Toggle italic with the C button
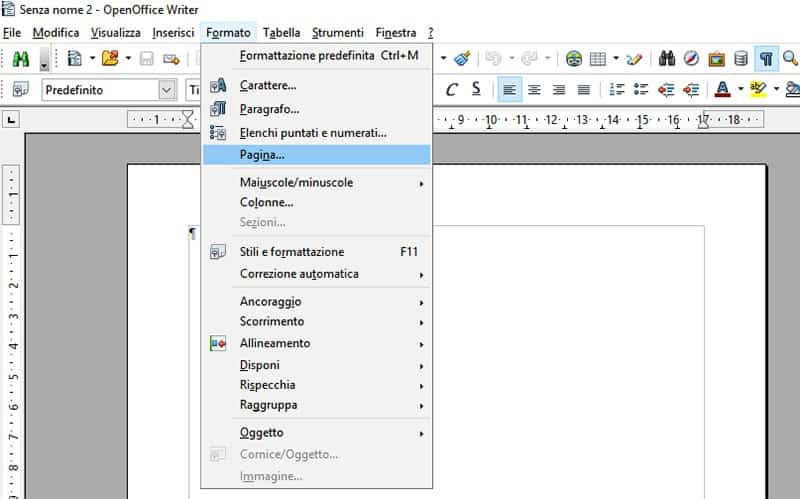 point(451,90)
